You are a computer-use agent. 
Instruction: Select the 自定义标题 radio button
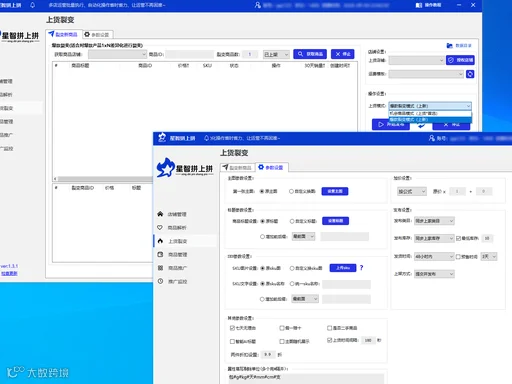(x=292, y=221)
